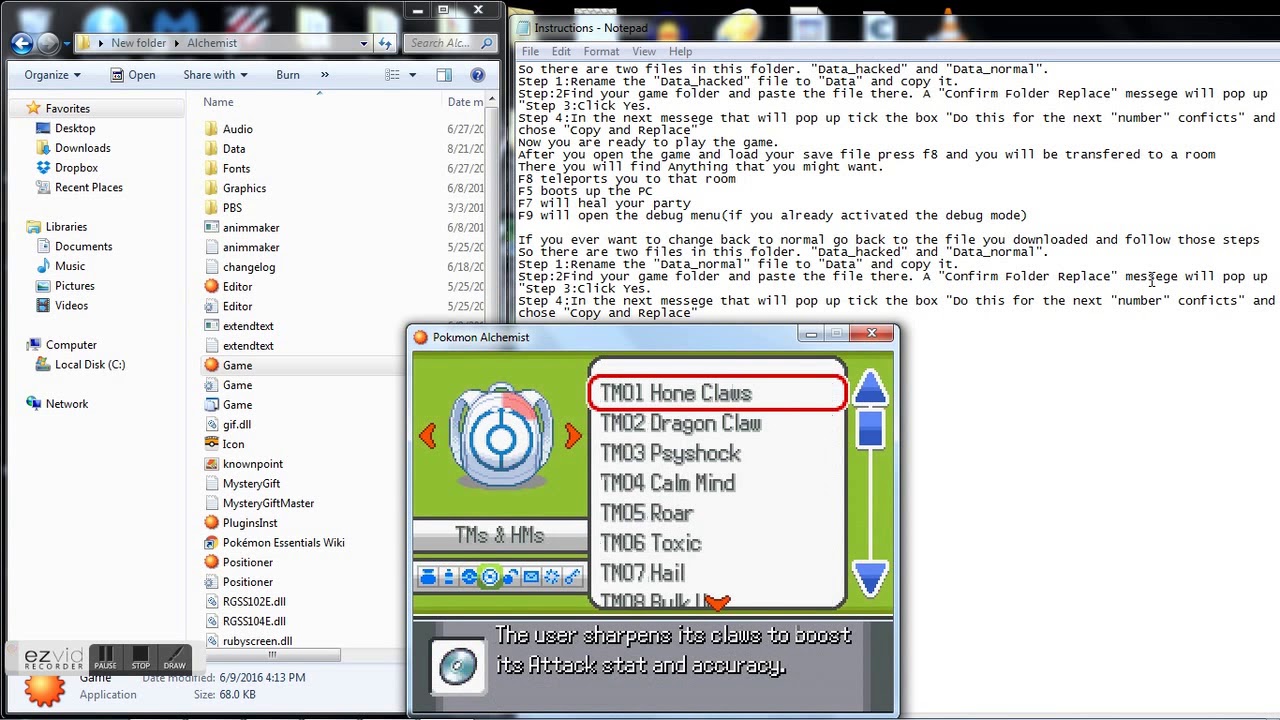
Task: Open Notepad File menu
Action: point(530,52)
